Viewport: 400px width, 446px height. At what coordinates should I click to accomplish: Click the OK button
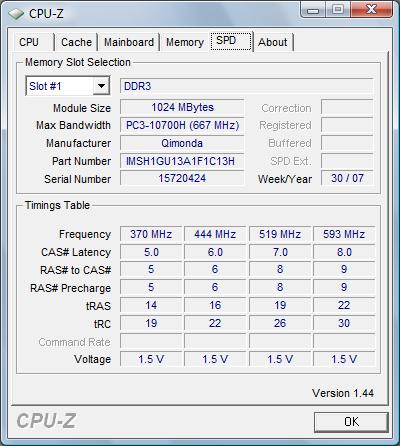351,422
